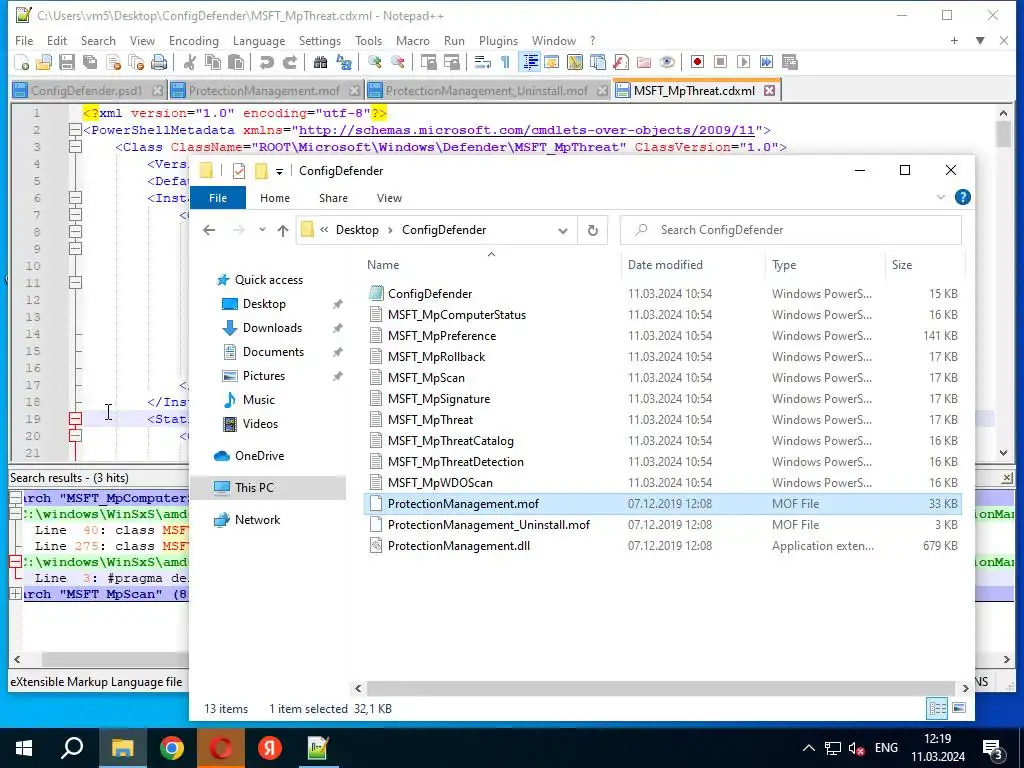Open Downloads in Quick access
The width and height of the screenshot is (1024, 768).
[x=272, y=328]
